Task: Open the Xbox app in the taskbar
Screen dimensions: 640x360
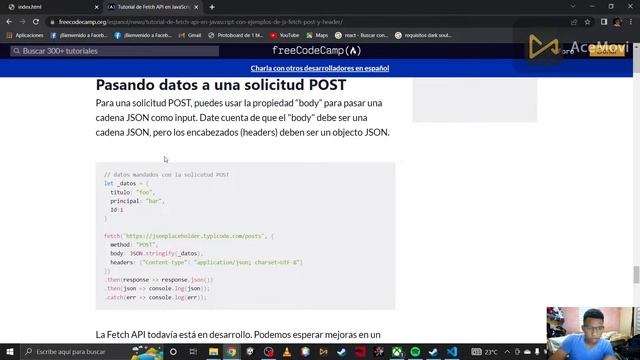Action: click(x=397, y=351)
